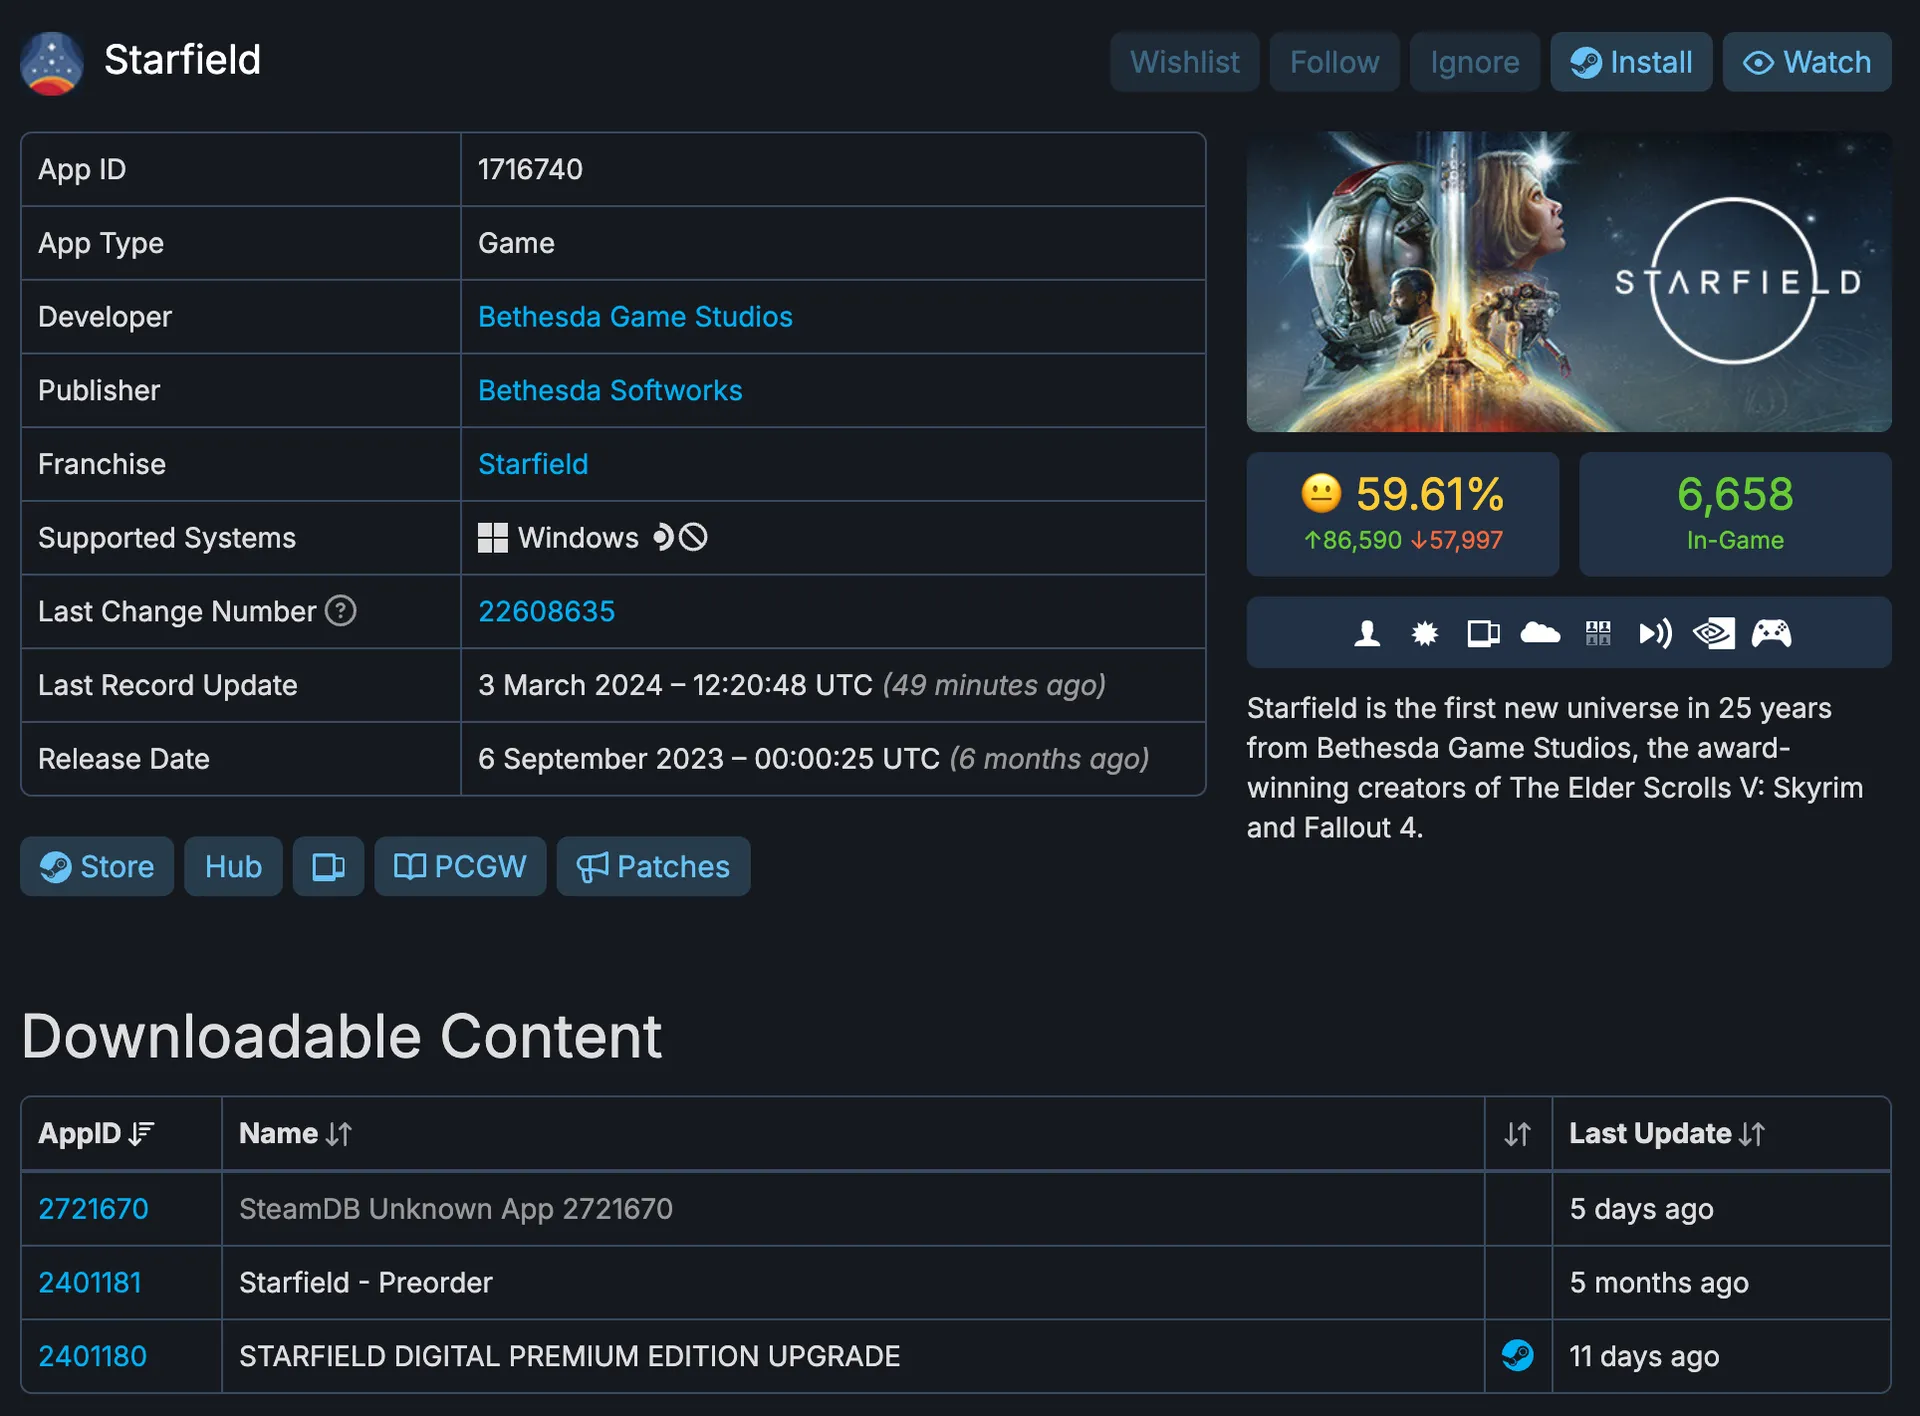1920x1416 pixels.
Task: Install the game via Steam button
Action: tap(1631, 62)
